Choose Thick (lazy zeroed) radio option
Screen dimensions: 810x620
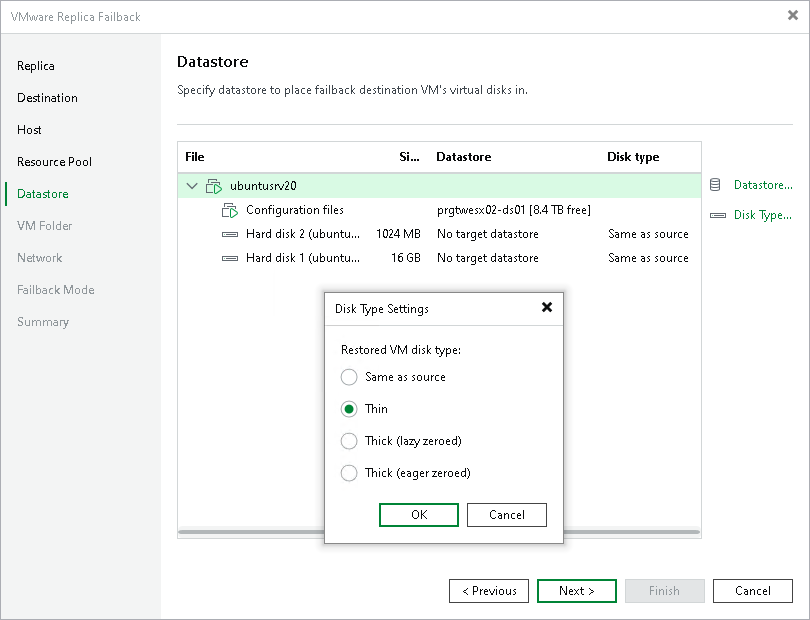(x=349, y=441)
